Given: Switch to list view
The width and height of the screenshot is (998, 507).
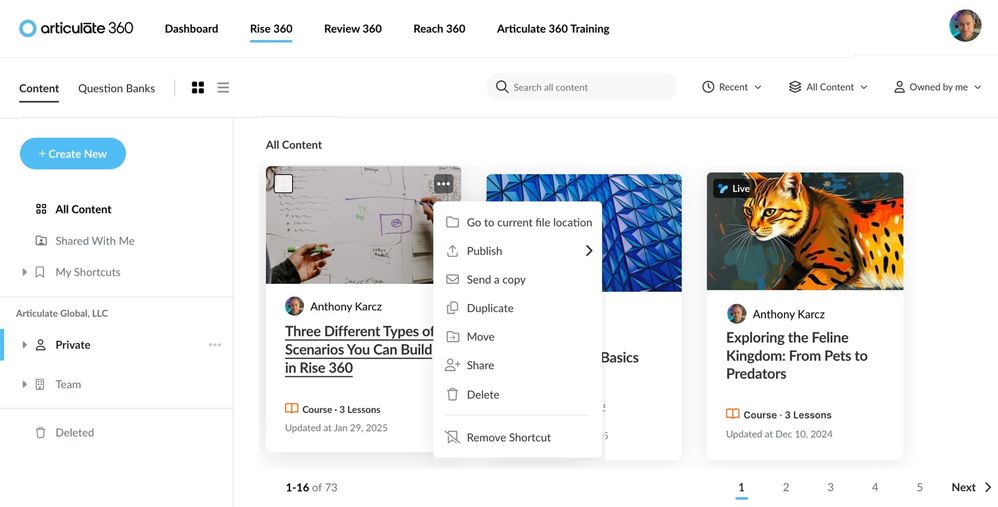Looking at the screenshot, I should point(223,88).
